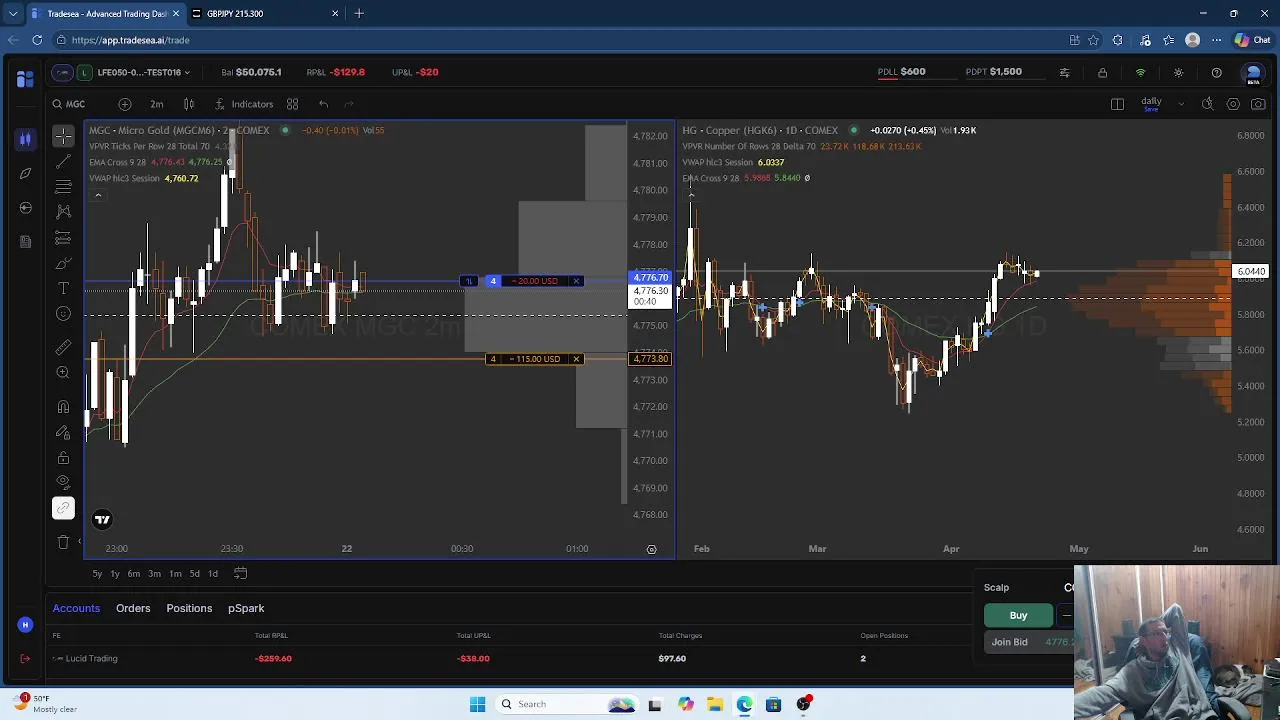Select the trend line drawing tool

[x=63, y=161]
